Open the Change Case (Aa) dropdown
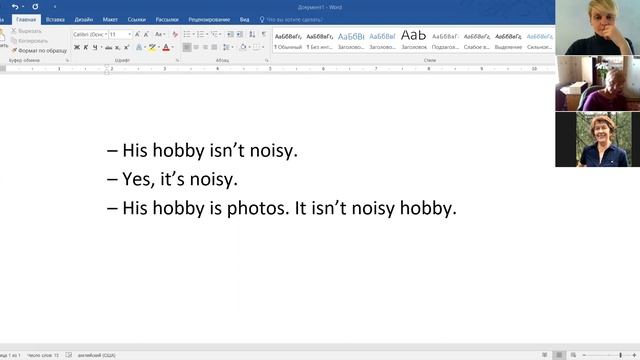The height and width of the screenshot is (360, 640). coord(160,34)
